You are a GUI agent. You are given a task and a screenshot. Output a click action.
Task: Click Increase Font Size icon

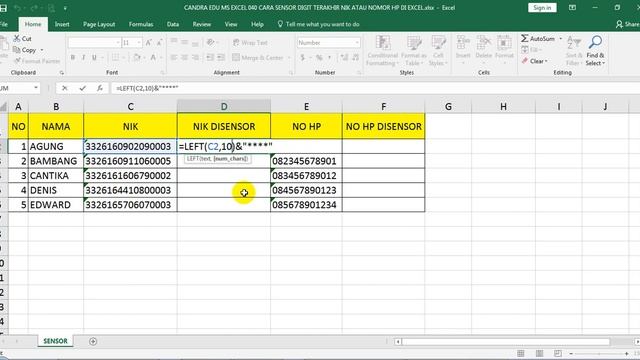tap(149, 42)
